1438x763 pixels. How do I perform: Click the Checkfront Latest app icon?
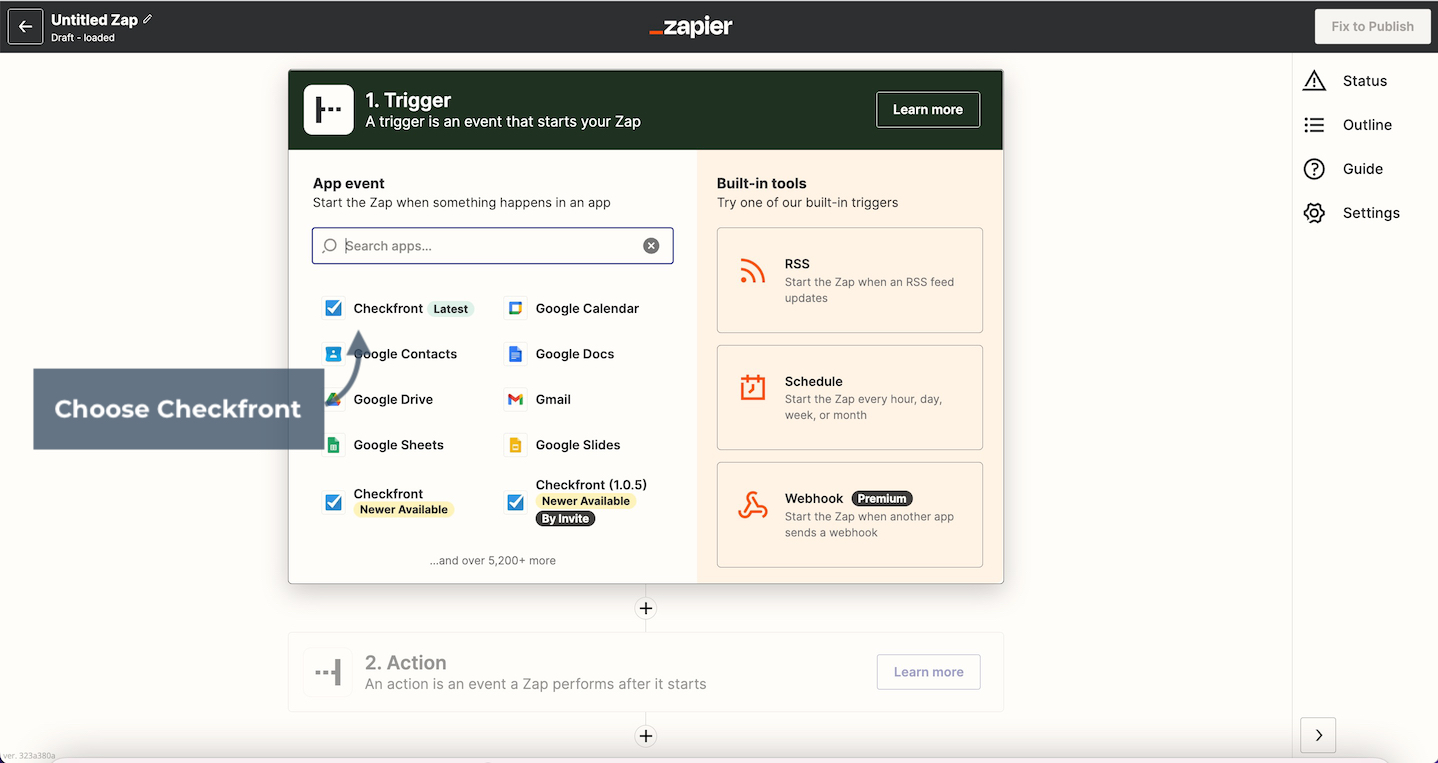coord(334,308)
